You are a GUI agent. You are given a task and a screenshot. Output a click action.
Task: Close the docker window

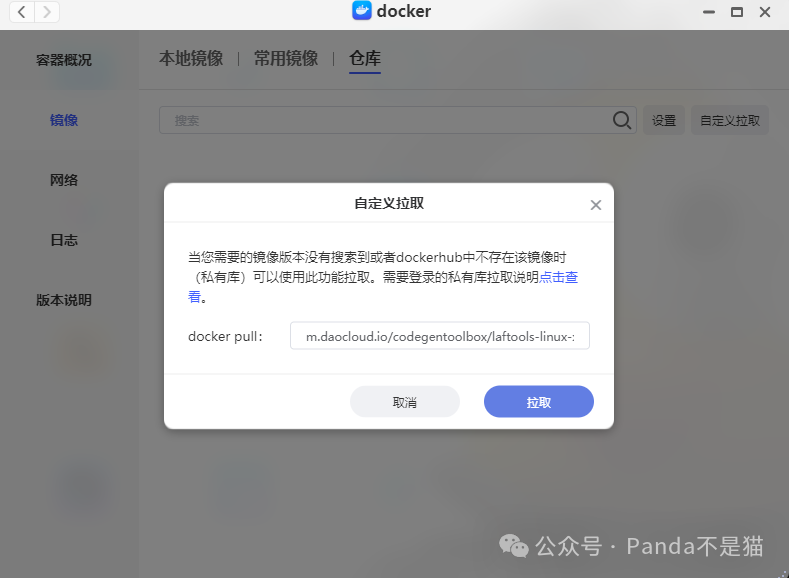tap(765, 12)
